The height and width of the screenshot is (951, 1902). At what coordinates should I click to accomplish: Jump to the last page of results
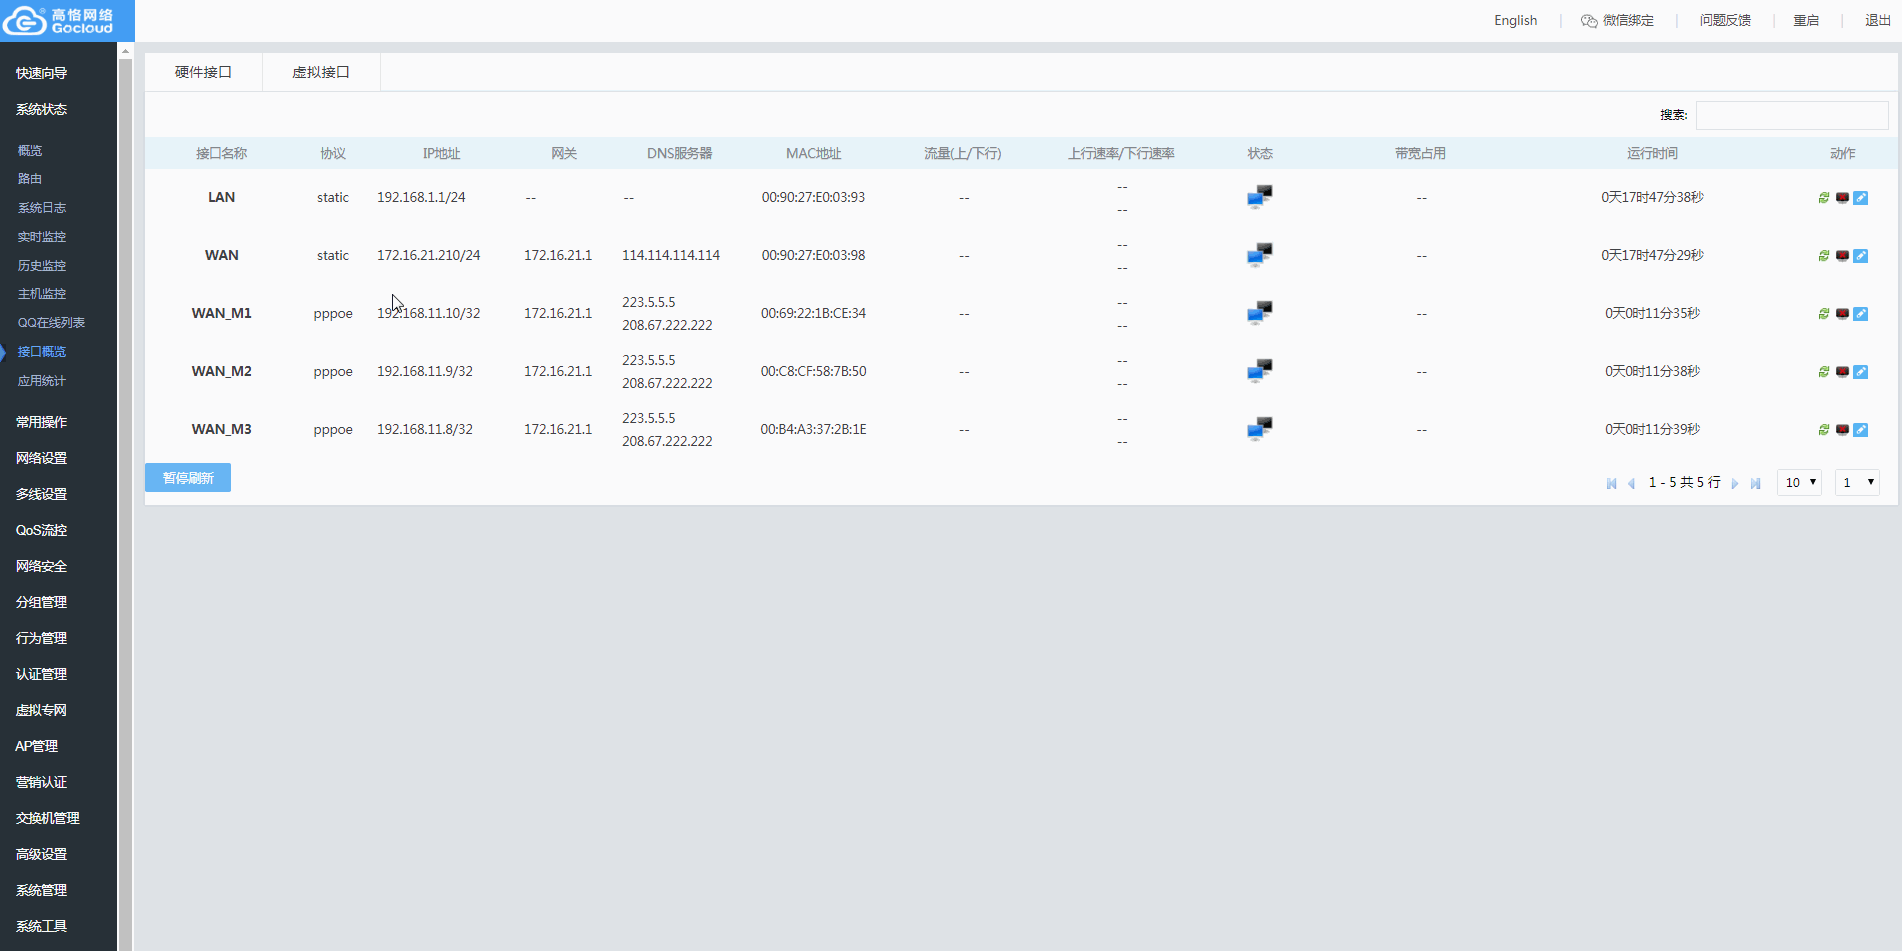[1755, 483]
